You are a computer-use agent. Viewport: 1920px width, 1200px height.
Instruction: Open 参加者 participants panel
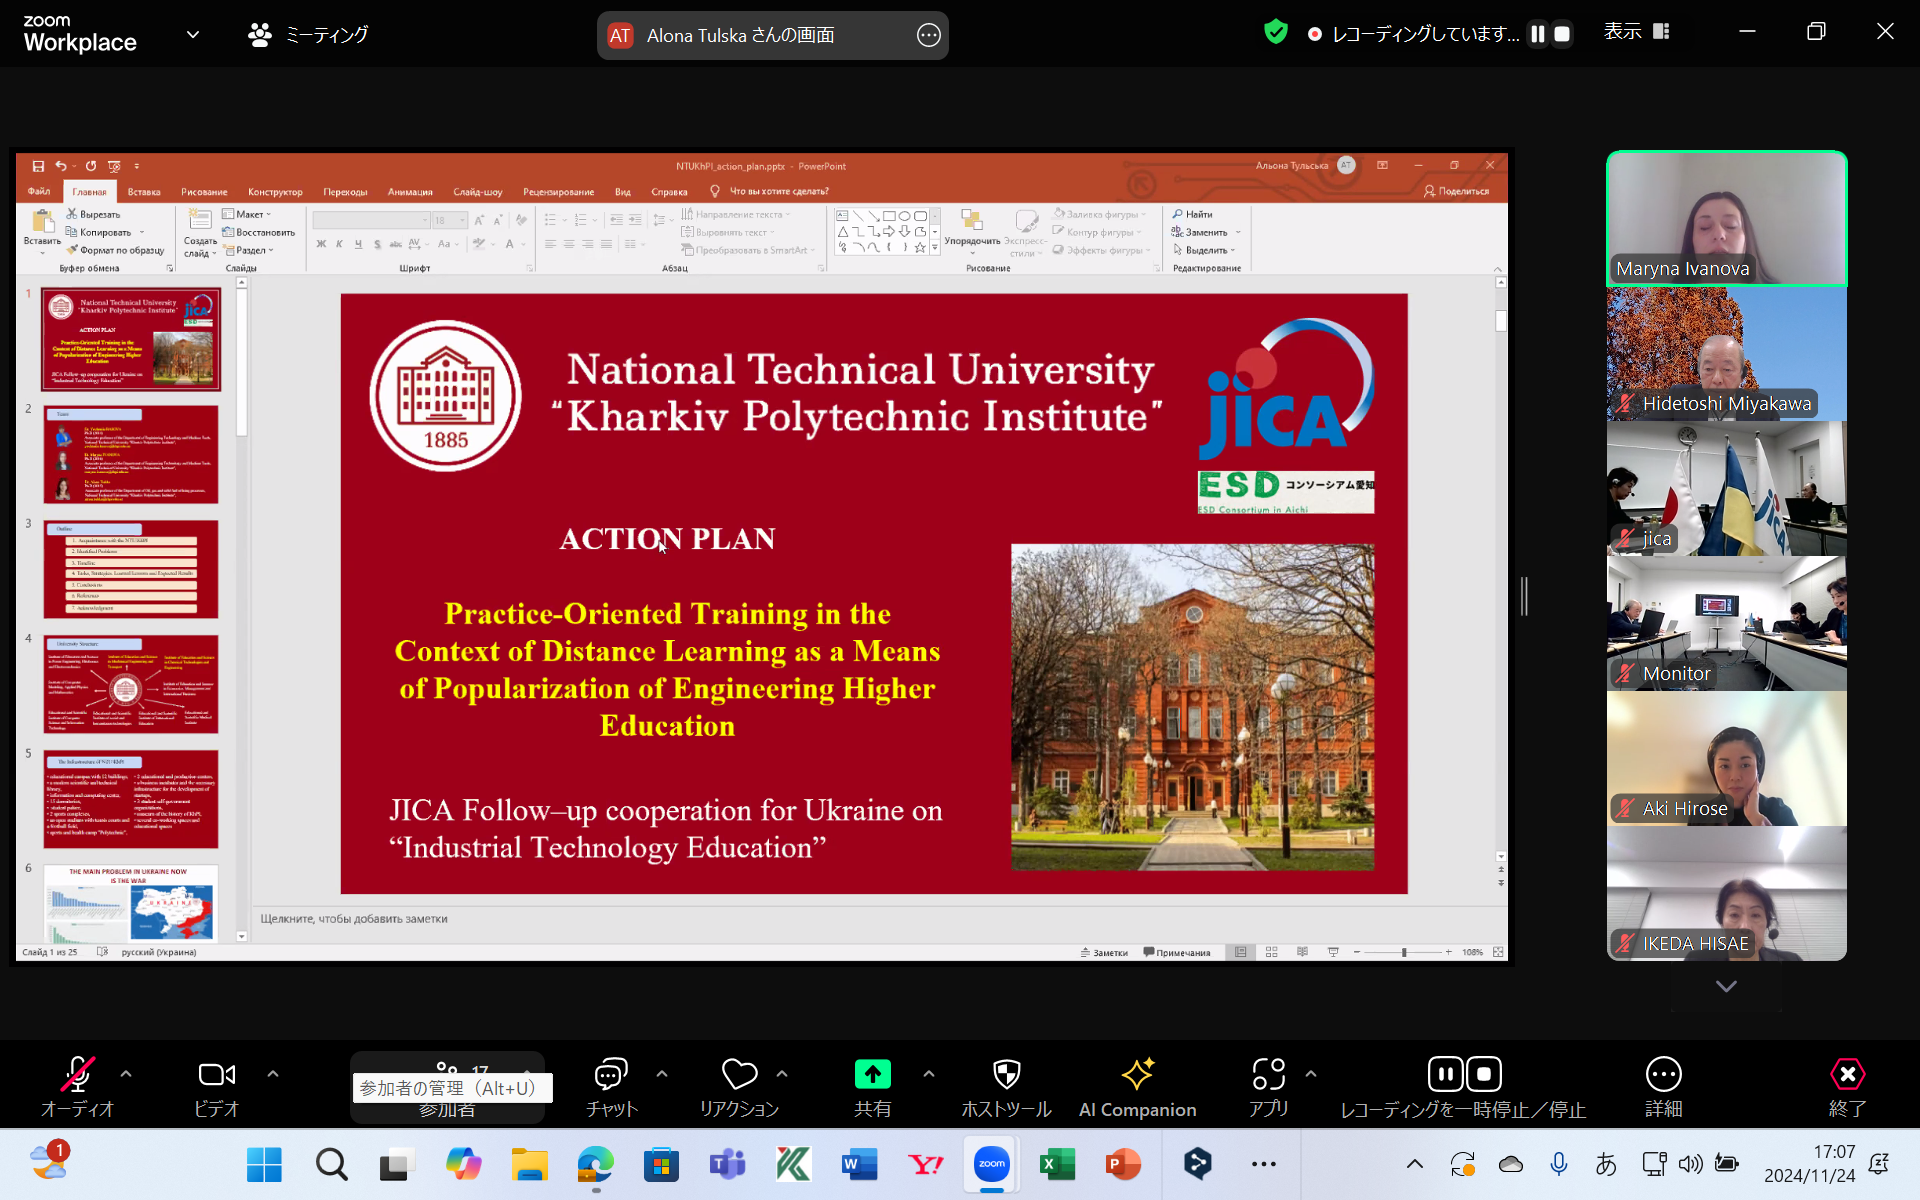pos(447,1087)
